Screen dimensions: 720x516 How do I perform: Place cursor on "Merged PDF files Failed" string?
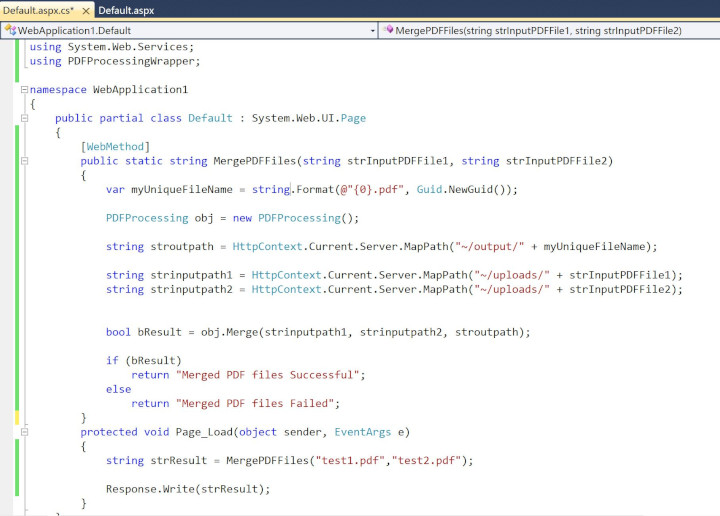coord(258,403)
